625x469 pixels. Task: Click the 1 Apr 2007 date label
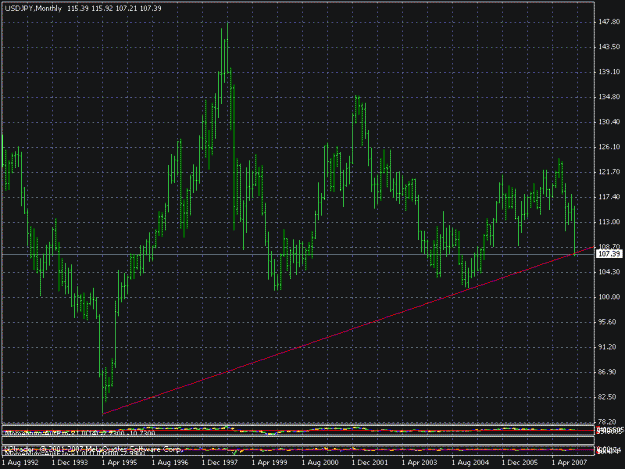tap(569, 463)
